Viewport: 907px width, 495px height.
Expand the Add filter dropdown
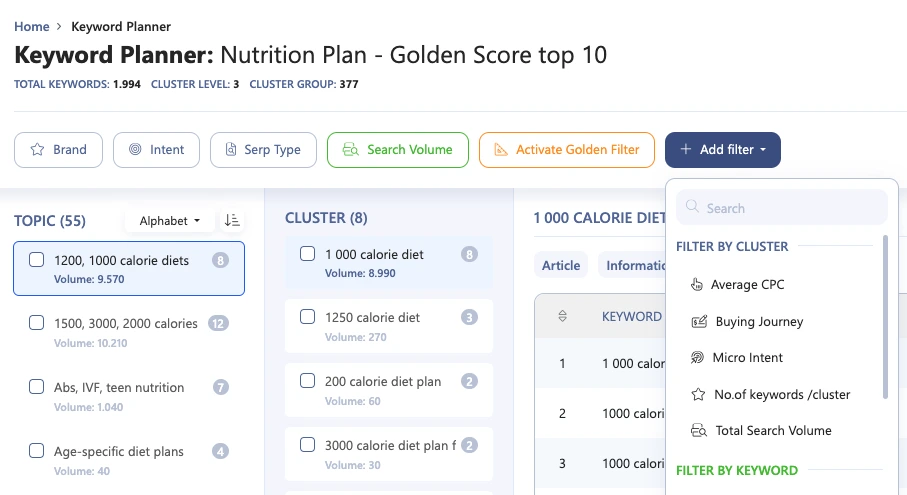point(722,150)
